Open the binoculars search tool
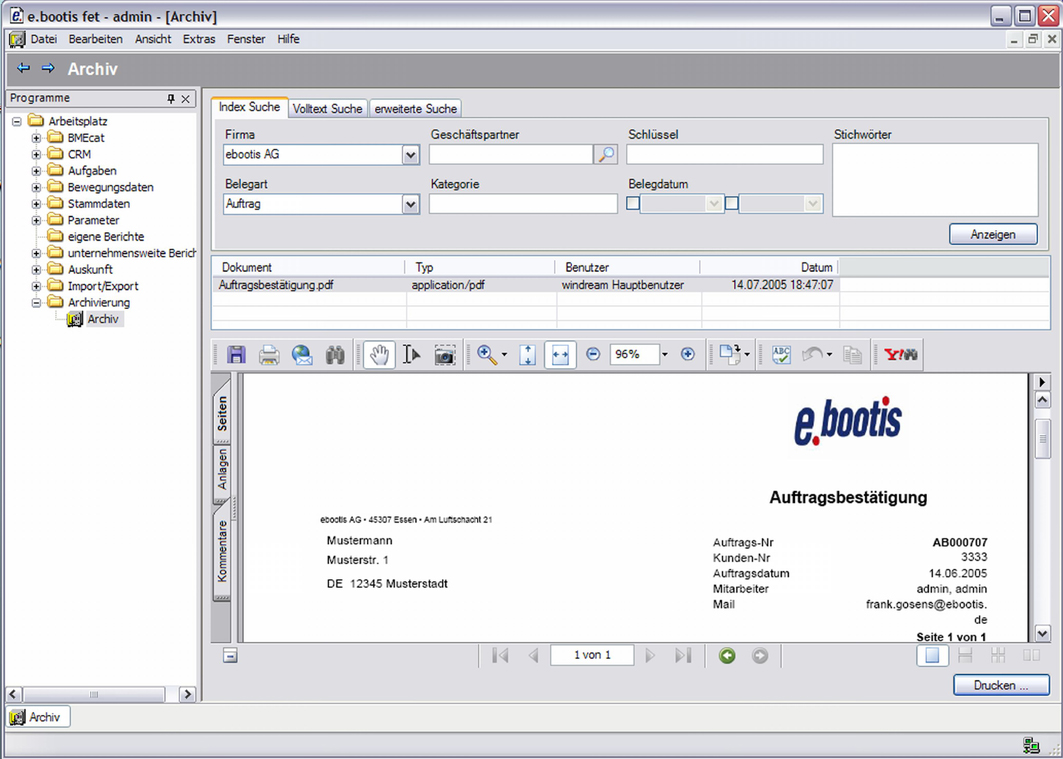Viewport: 1063px width, 759px height. 336,354
